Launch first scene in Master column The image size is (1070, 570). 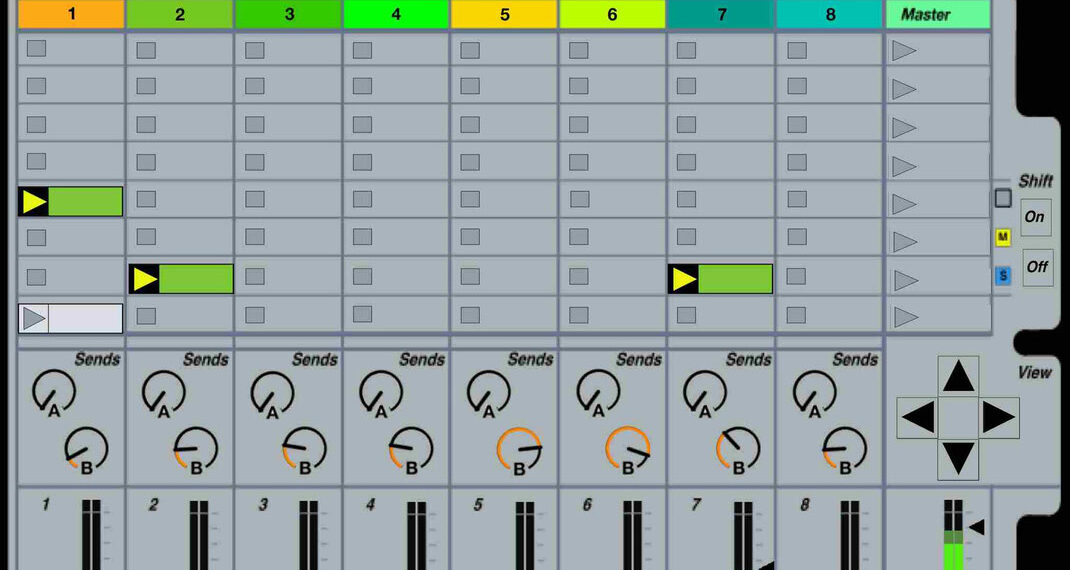904,51
